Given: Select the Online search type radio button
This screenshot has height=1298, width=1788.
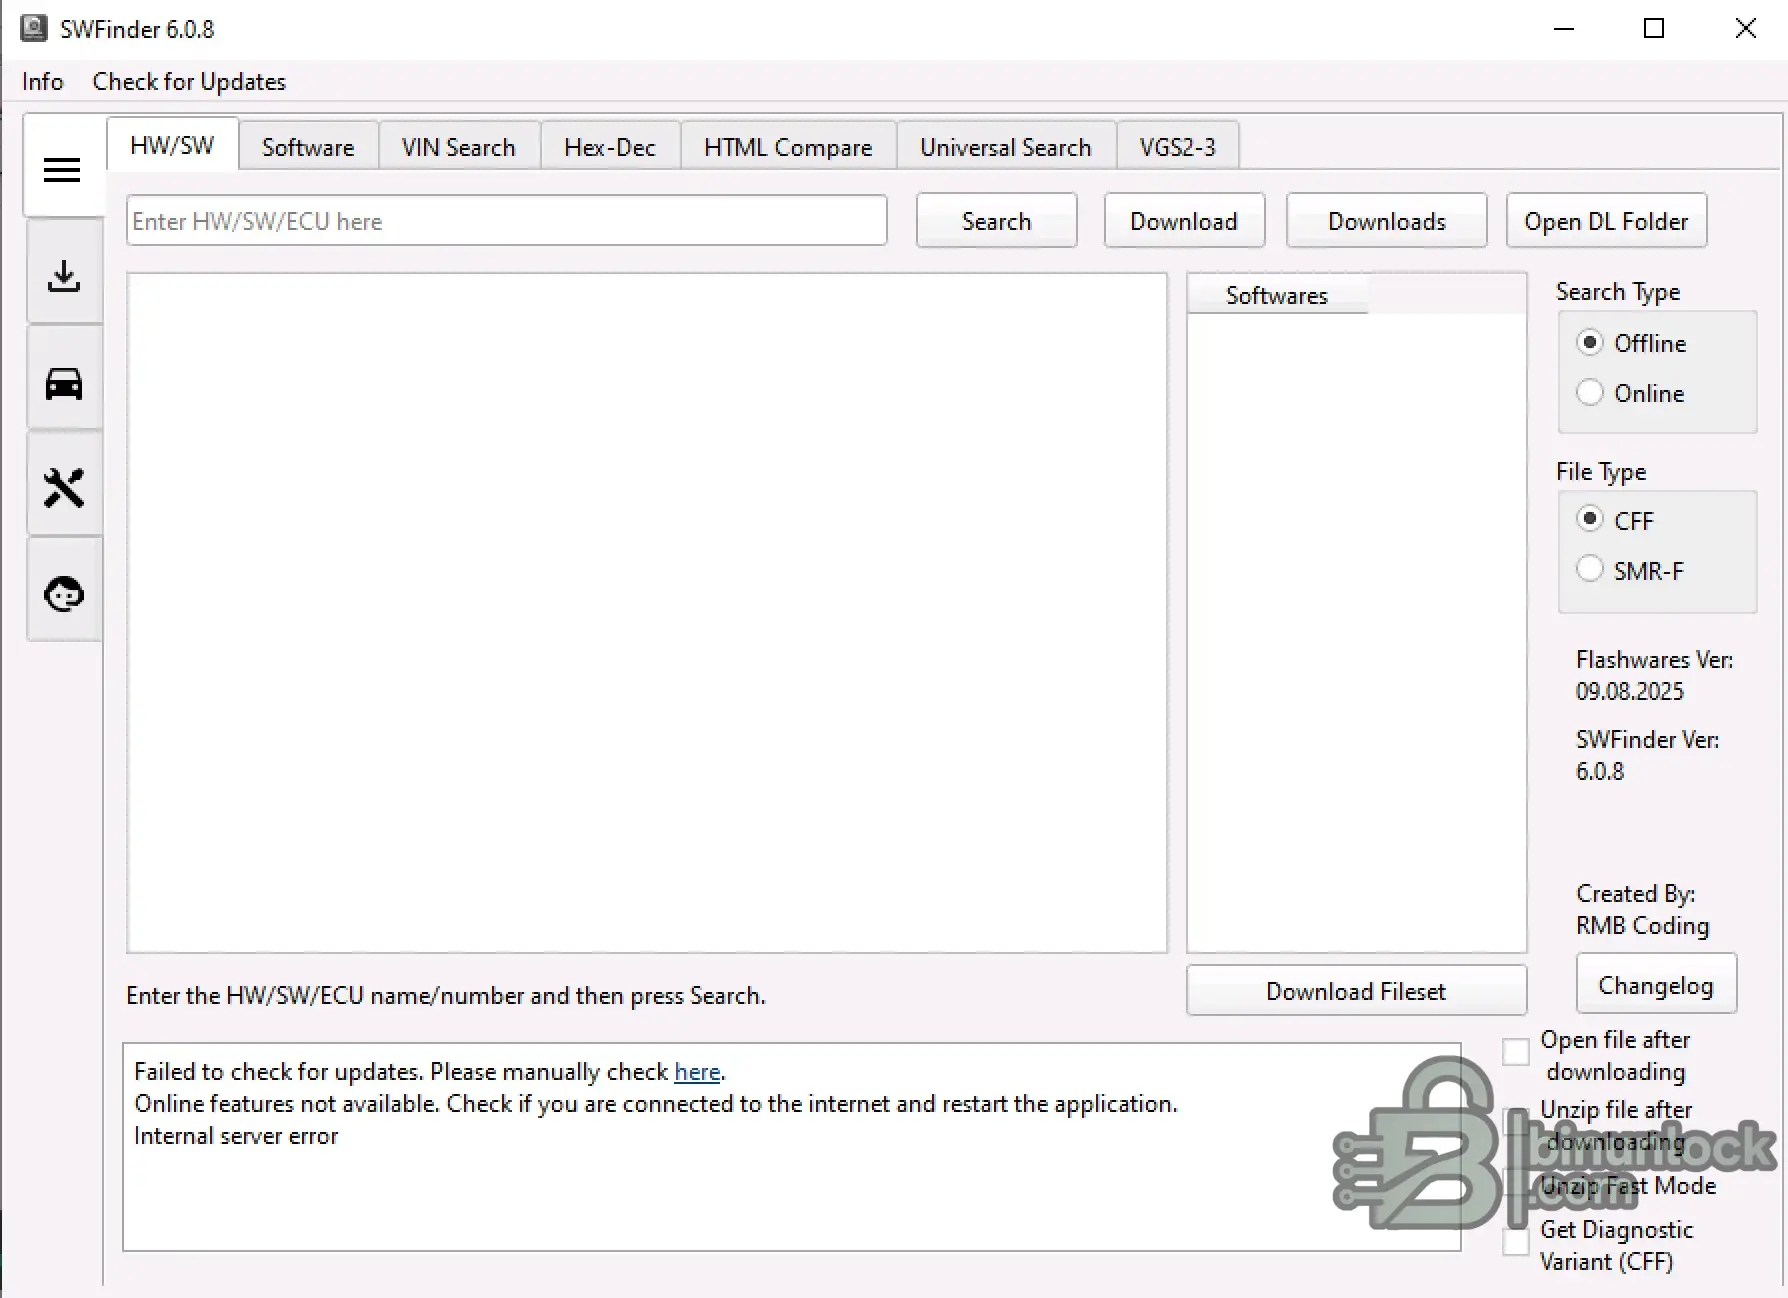Looking at the screenshot, I should [1590, 392].
